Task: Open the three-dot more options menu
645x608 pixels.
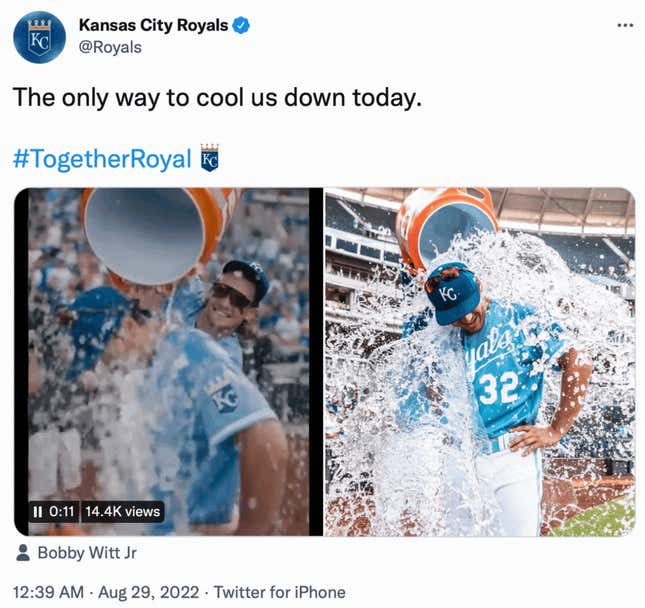Action: point(625,26)
